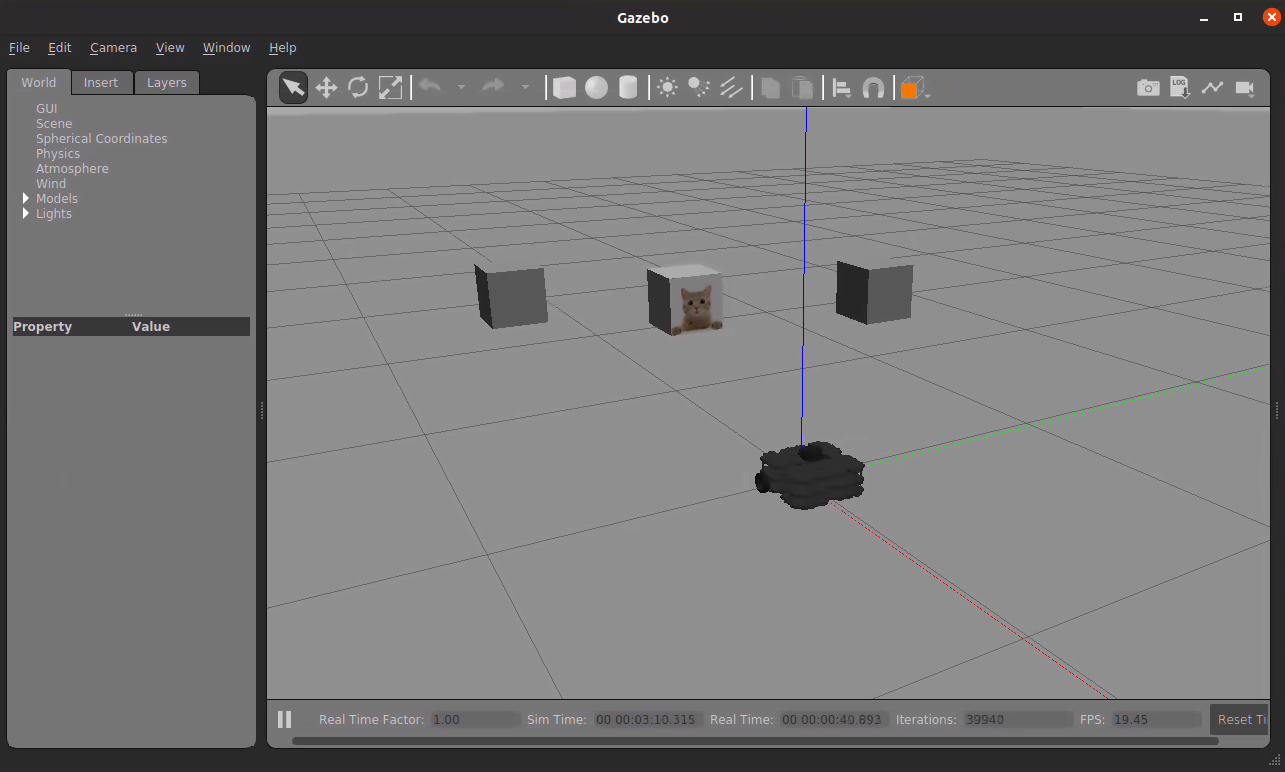Open the plotting utility icon
1285x772 pixels.
[1212, 87]
